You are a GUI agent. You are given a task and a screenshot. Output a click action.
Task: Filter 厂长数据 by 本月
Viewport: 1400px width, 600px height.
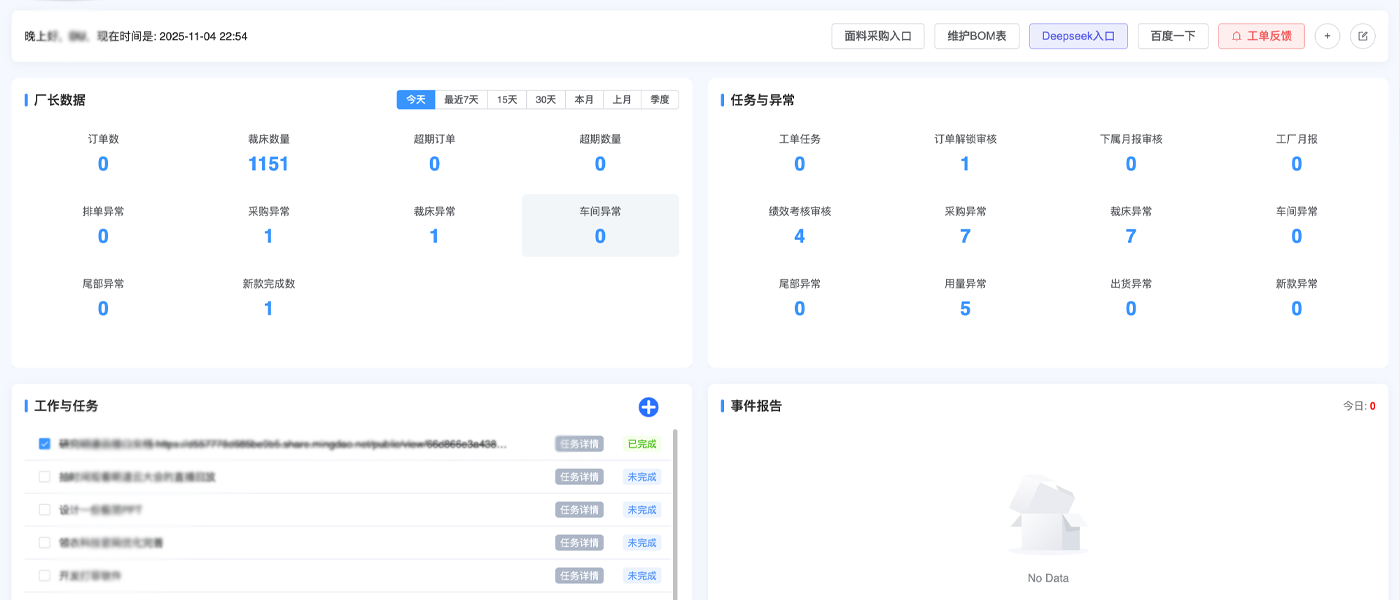coord(583,99)
